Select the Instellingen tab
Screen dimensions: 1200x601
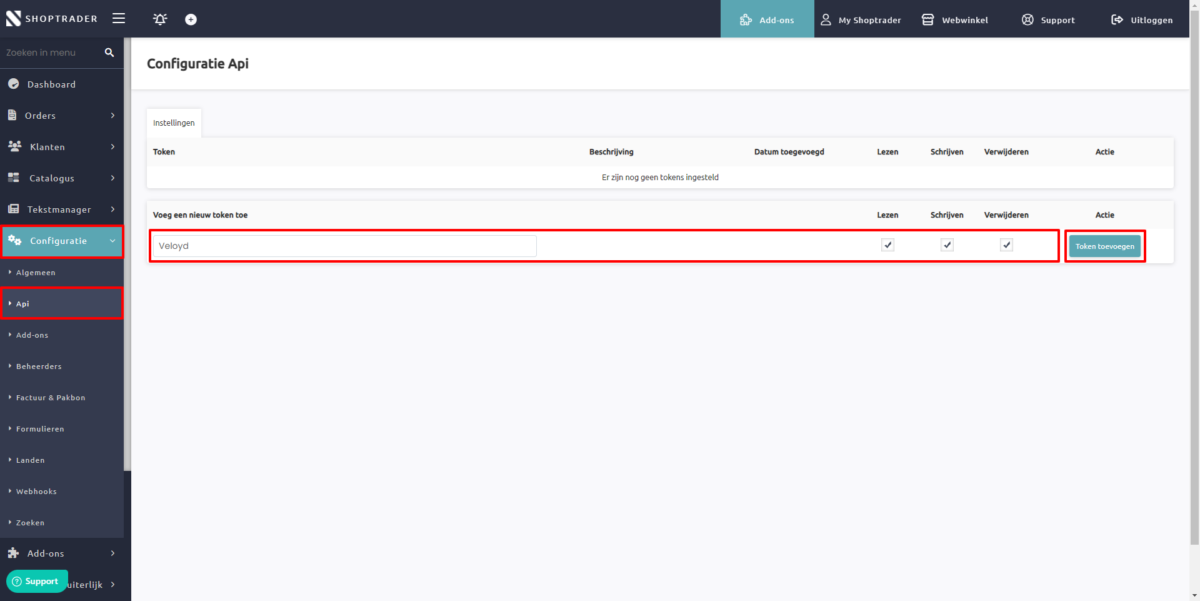pos(174,123)
